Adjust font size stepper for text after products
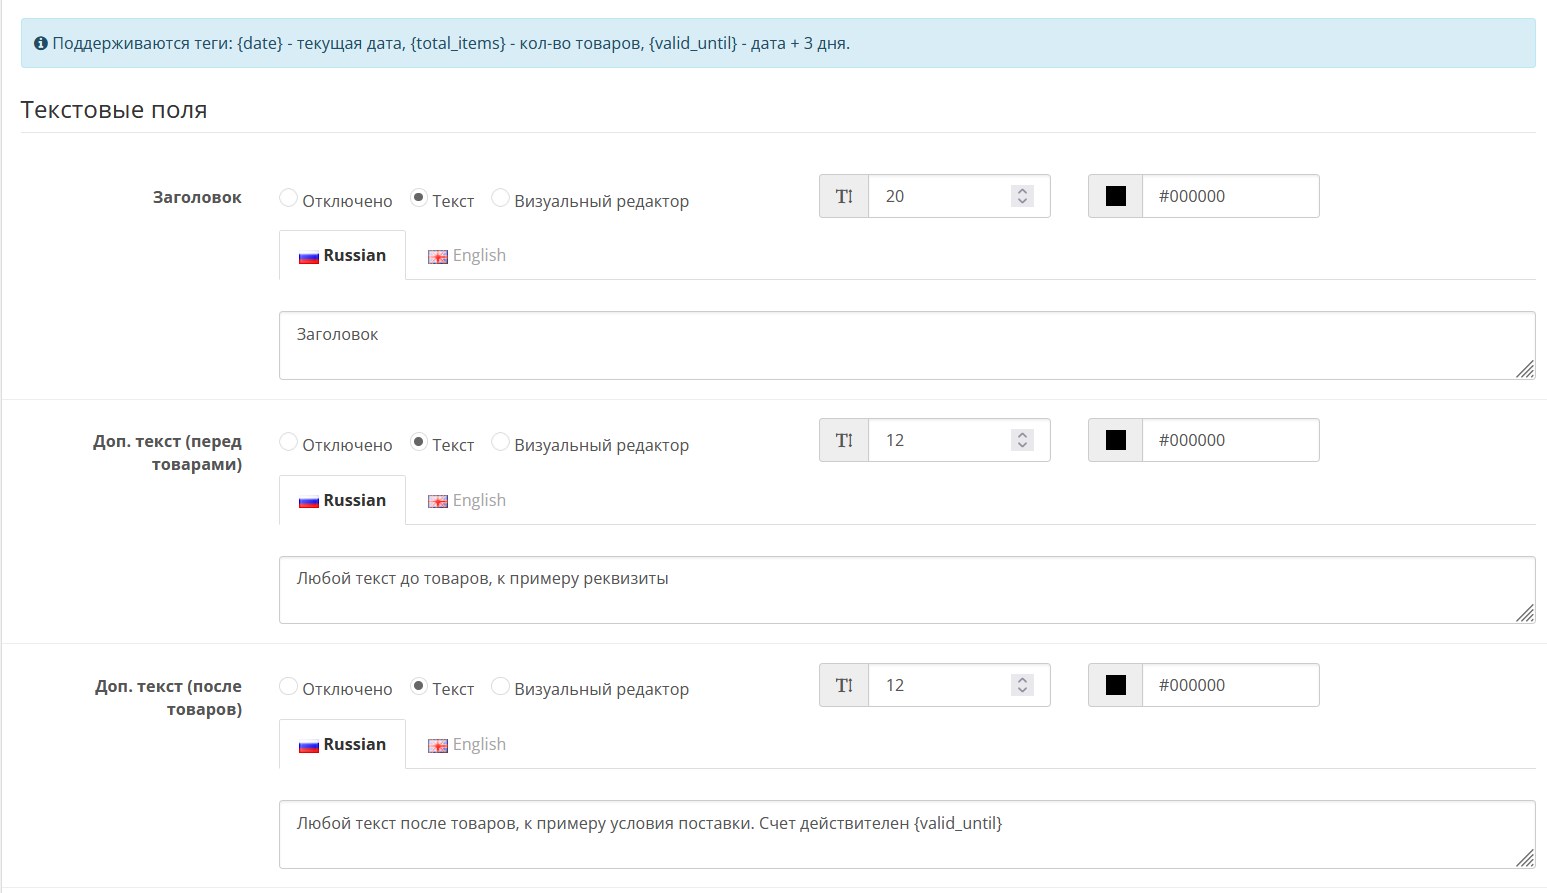1547x893 pixels. (x=1021, y=685)
